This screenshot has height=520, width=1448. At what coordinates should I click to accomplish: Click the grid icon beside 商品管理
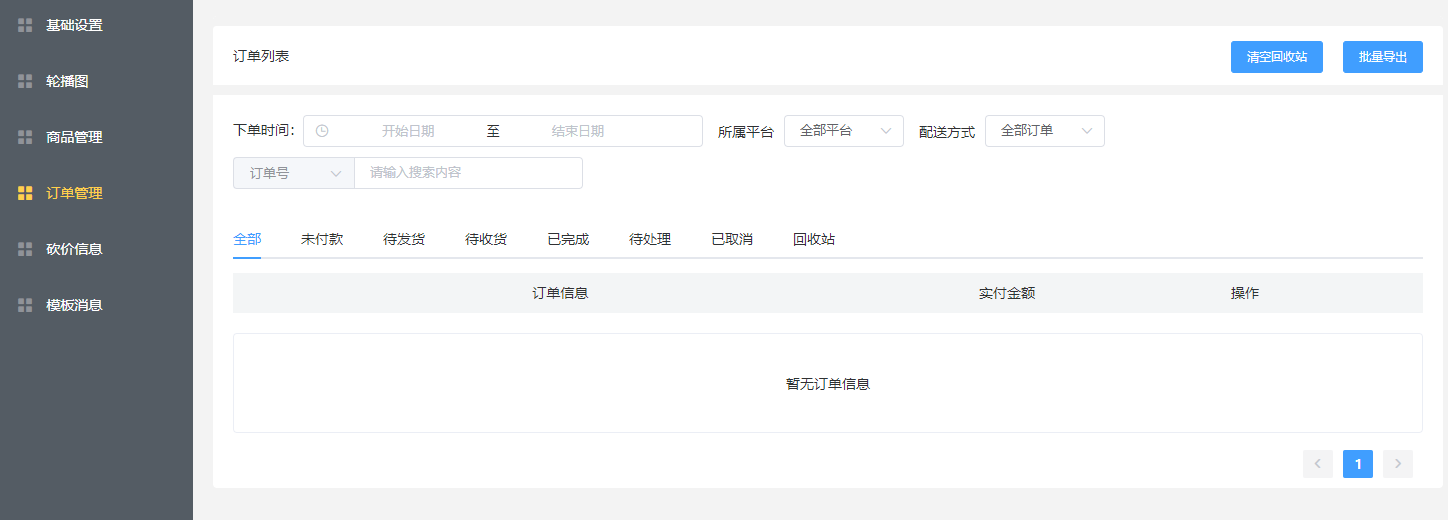[x=25, y=137]
